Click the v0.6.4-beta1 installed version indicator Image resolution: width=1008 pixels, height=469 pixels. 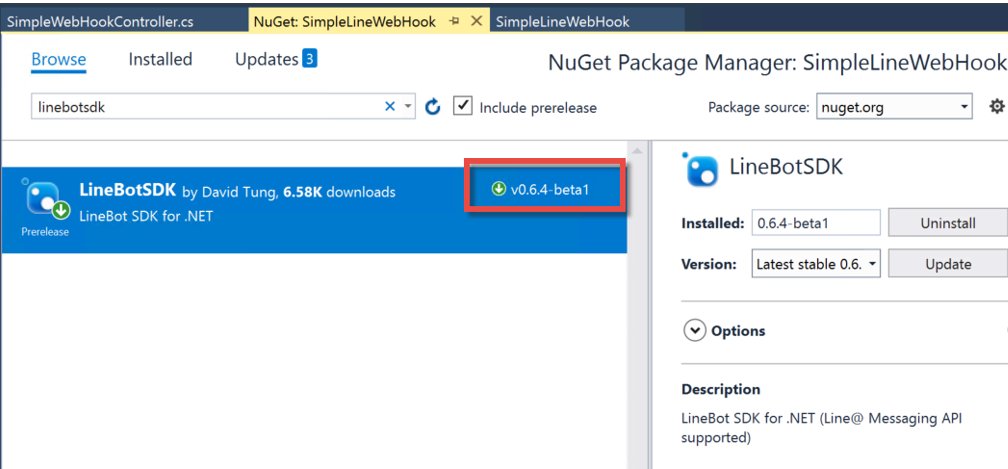(x=541, y=188)
